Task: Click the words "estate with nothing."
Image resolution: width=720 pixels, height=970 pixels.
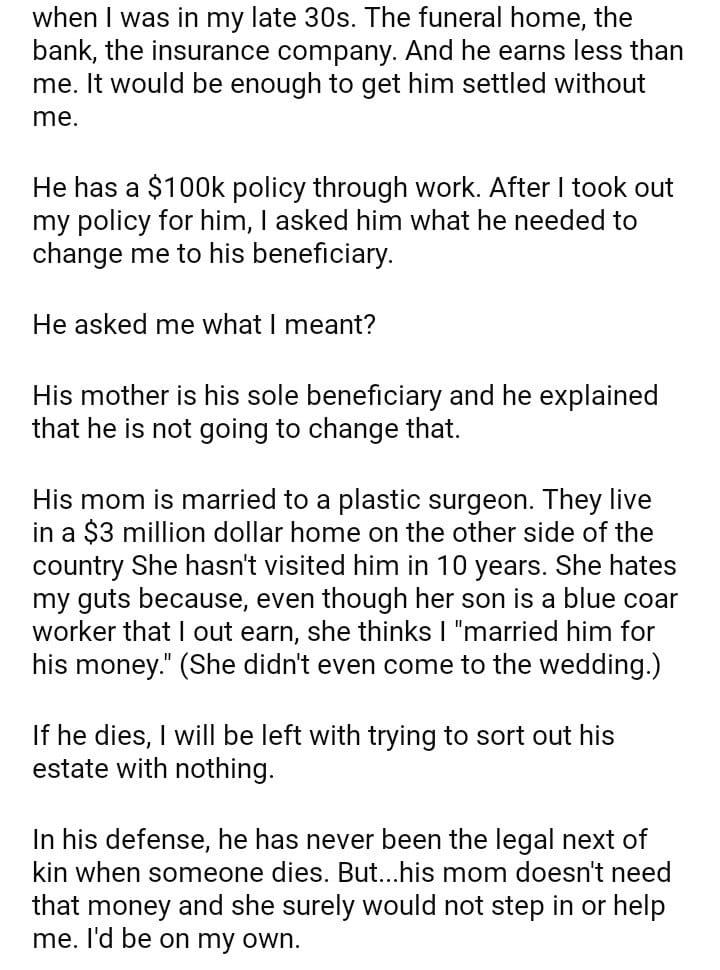Action: tap(152, 772)
